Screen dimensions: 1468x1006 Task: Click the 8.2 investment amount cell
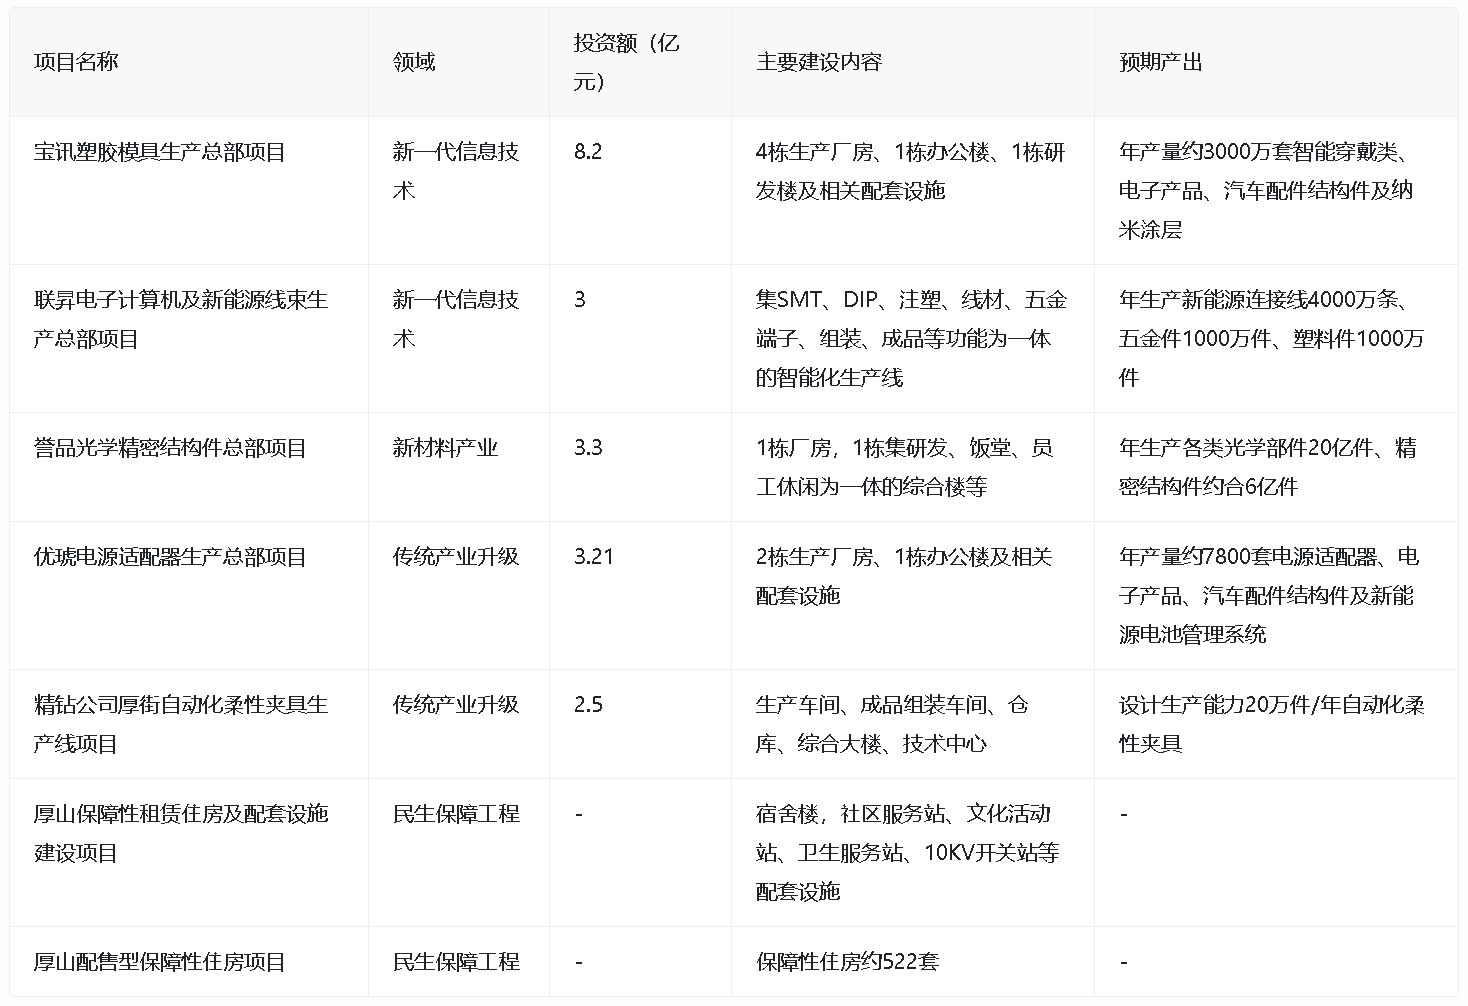pos(588,152)
